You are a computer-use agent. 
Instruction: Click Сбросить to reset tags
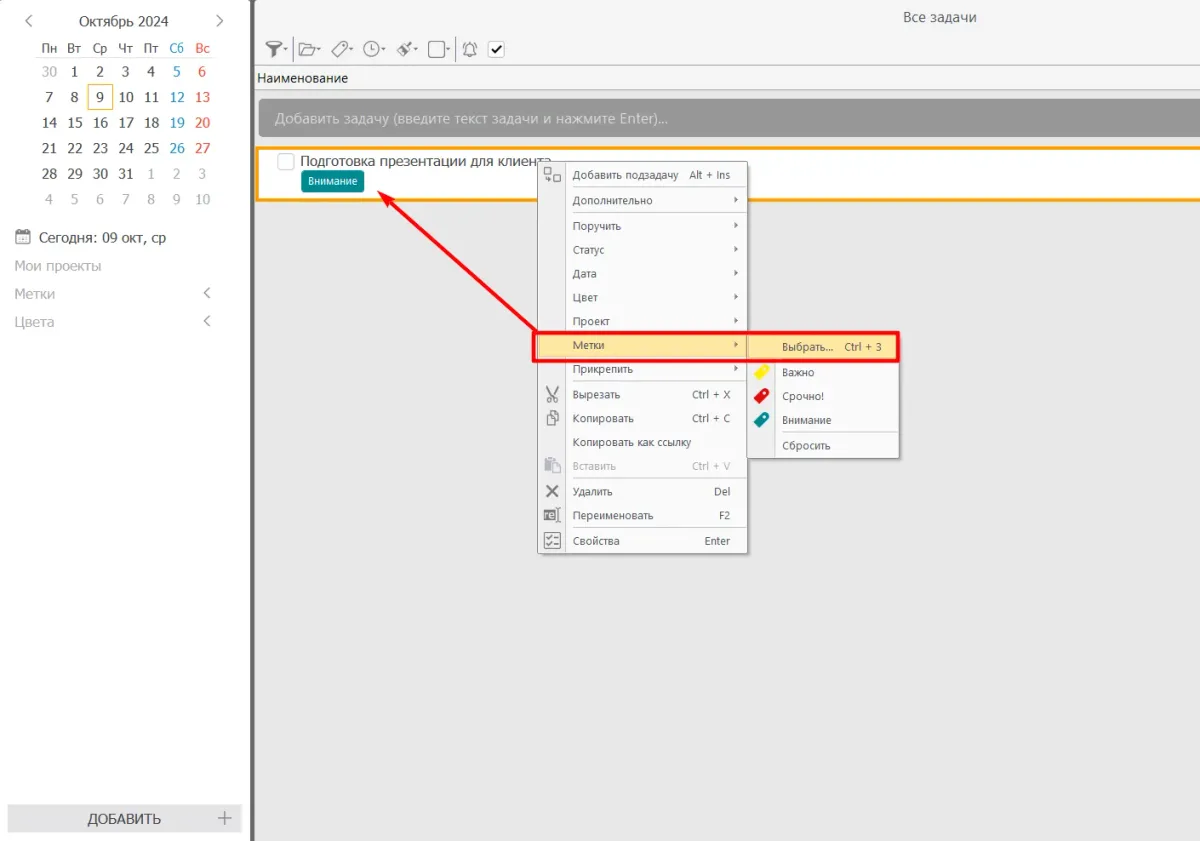pos(806,445)
